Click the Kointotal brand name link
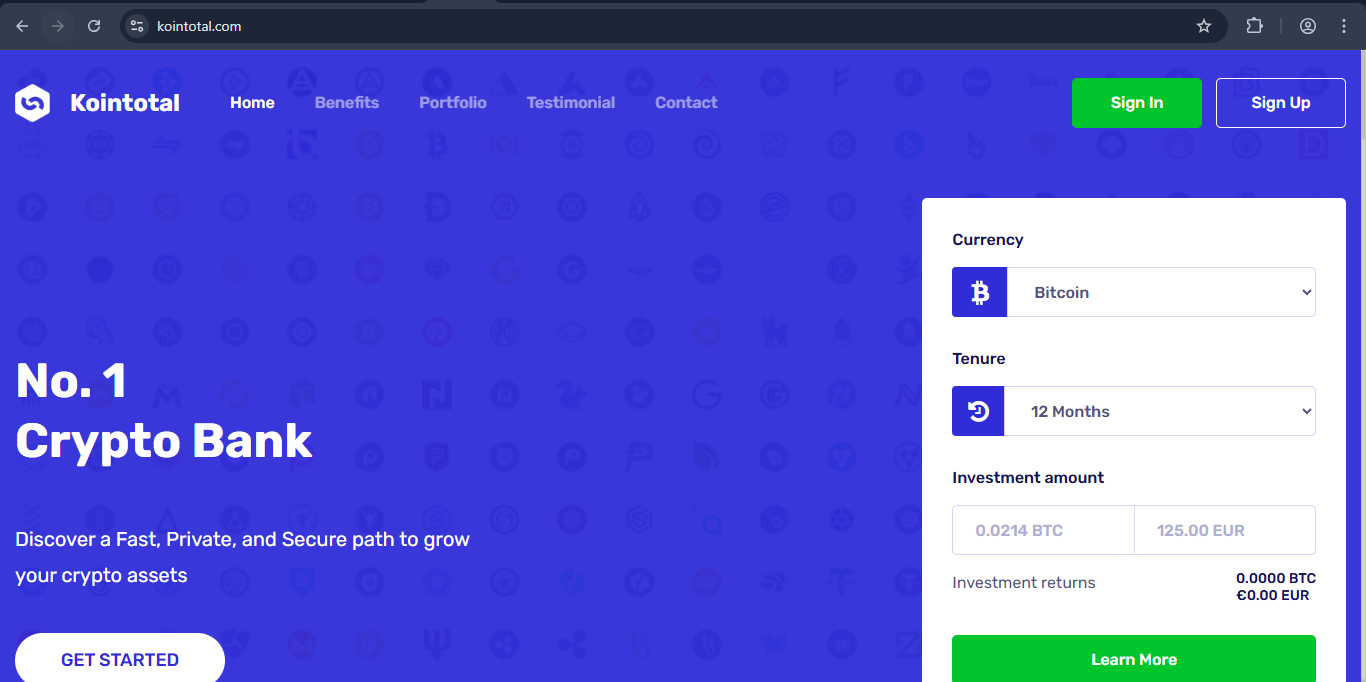This screenshot has width=1366, height=682. 125,102
